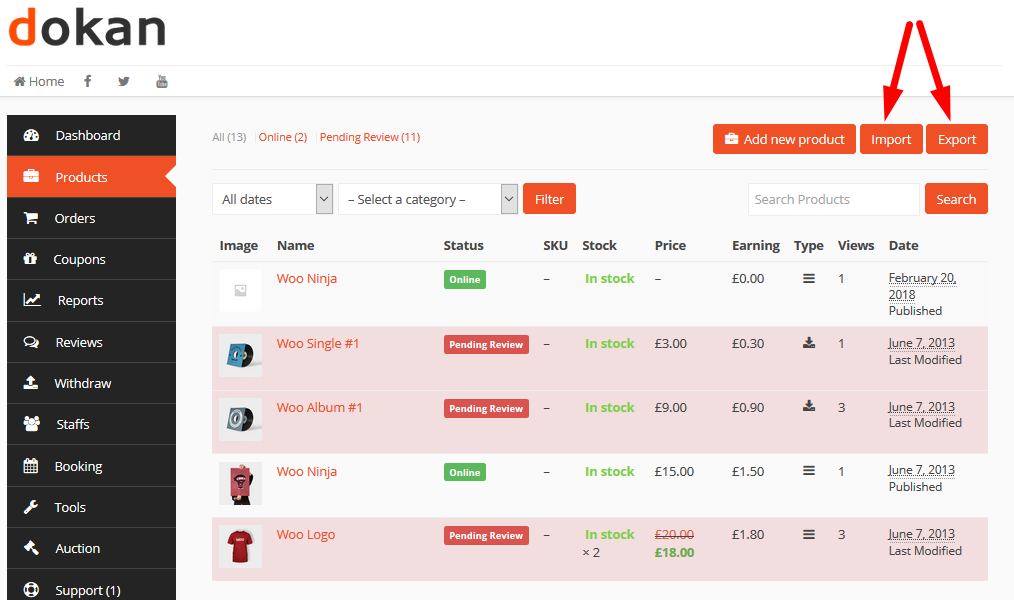This screenshot has width=1014, height=600.
Task: Click the Reviews speech bubbles icon
Action: point(31,342)
